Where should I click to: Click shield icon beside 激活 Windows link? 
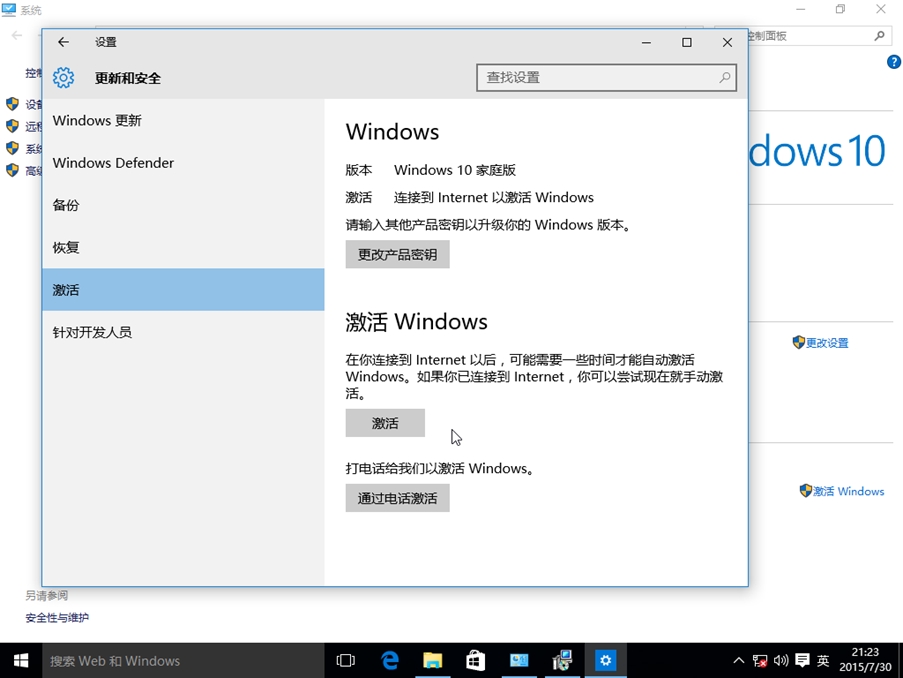click(806, 491)
